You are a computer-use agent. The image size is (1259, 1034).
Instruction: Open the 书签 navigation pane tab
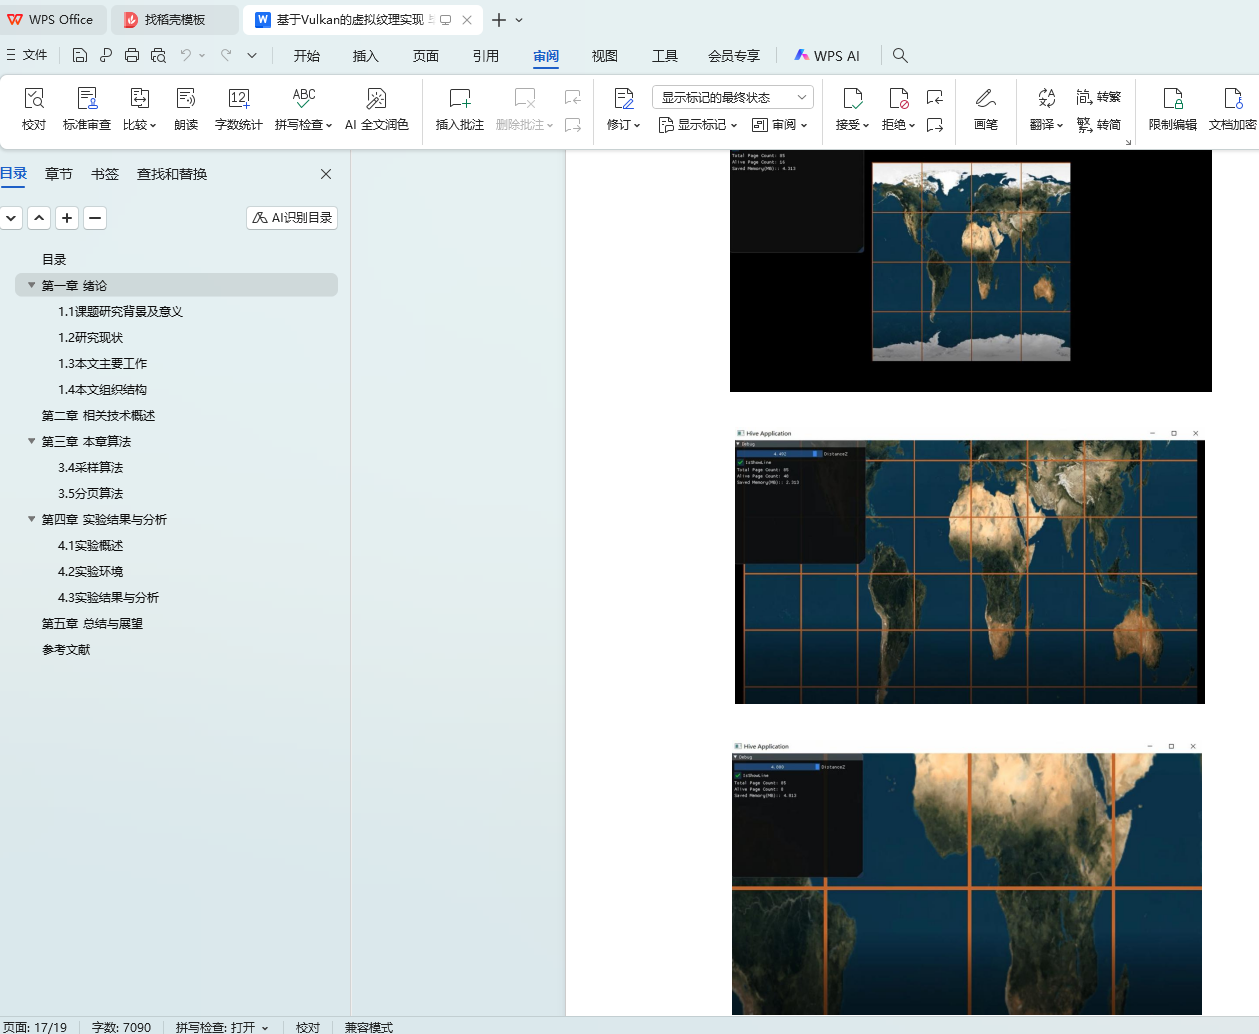click(x=105, y=174)
